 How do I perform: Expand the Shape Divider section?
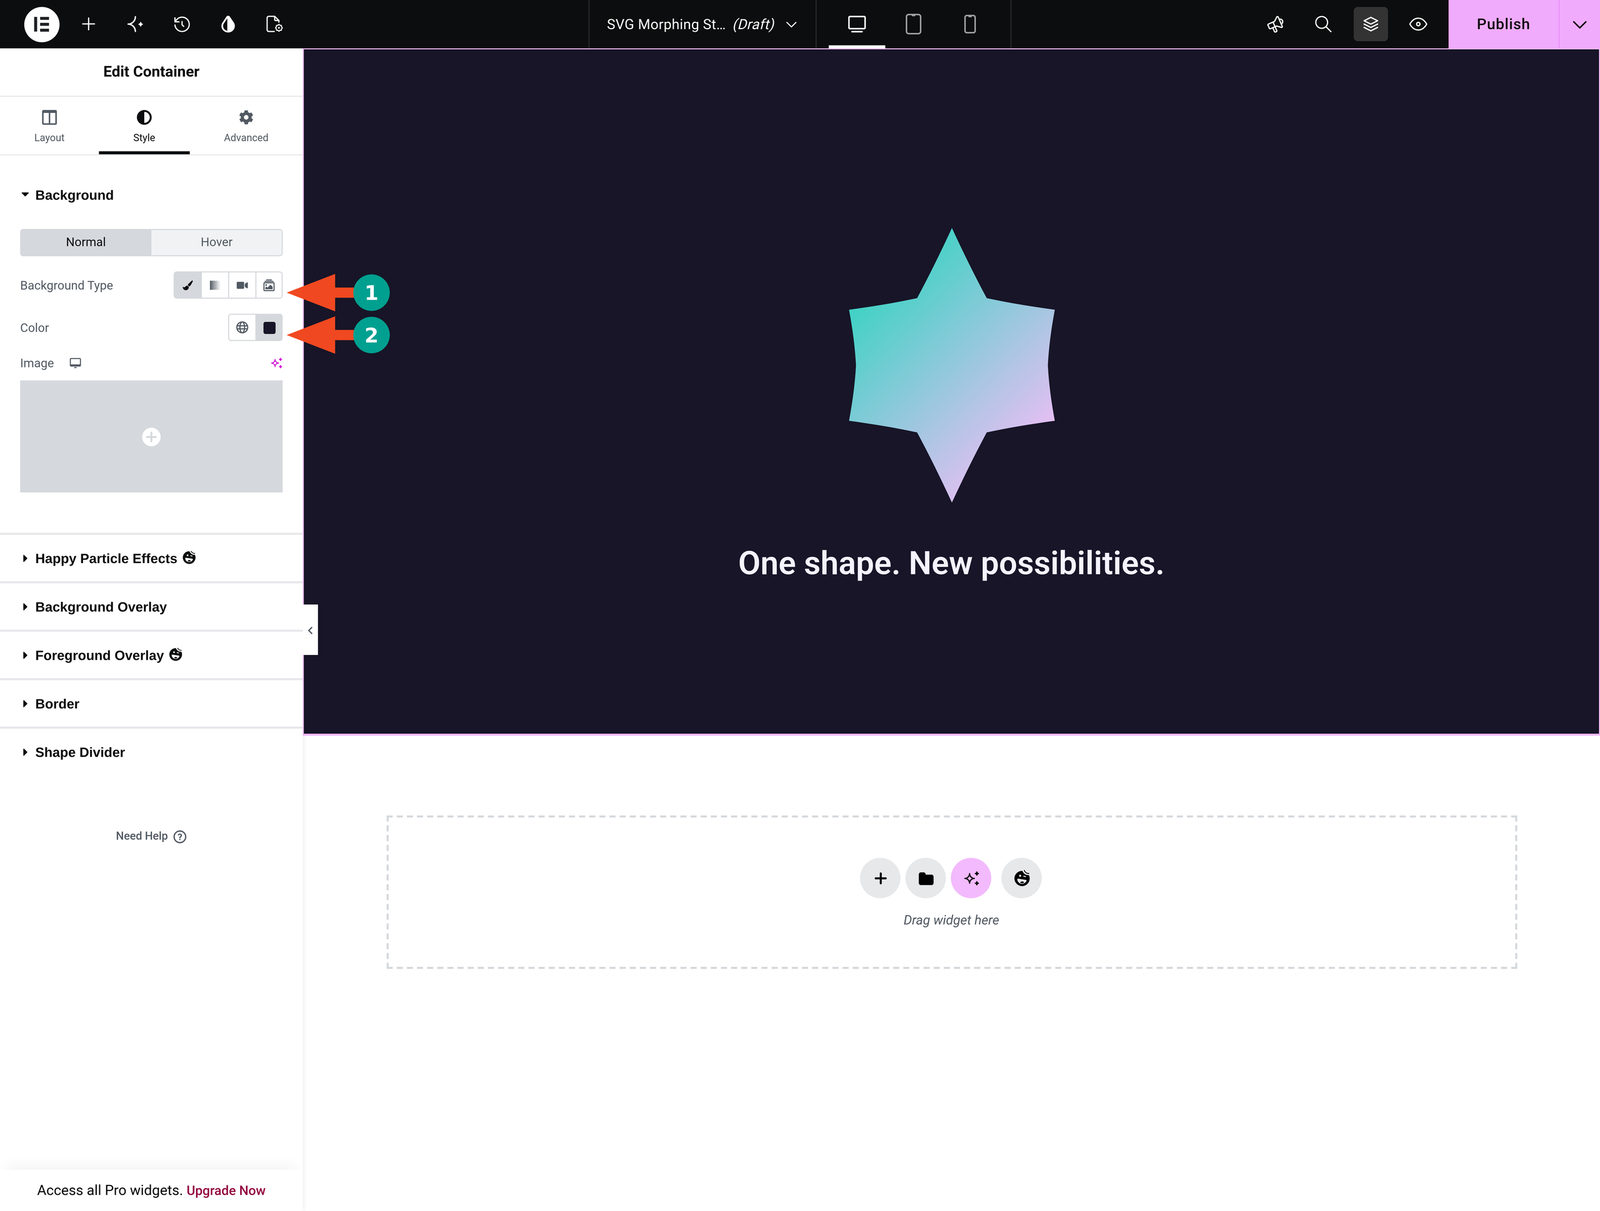click(x=151, y=752)
